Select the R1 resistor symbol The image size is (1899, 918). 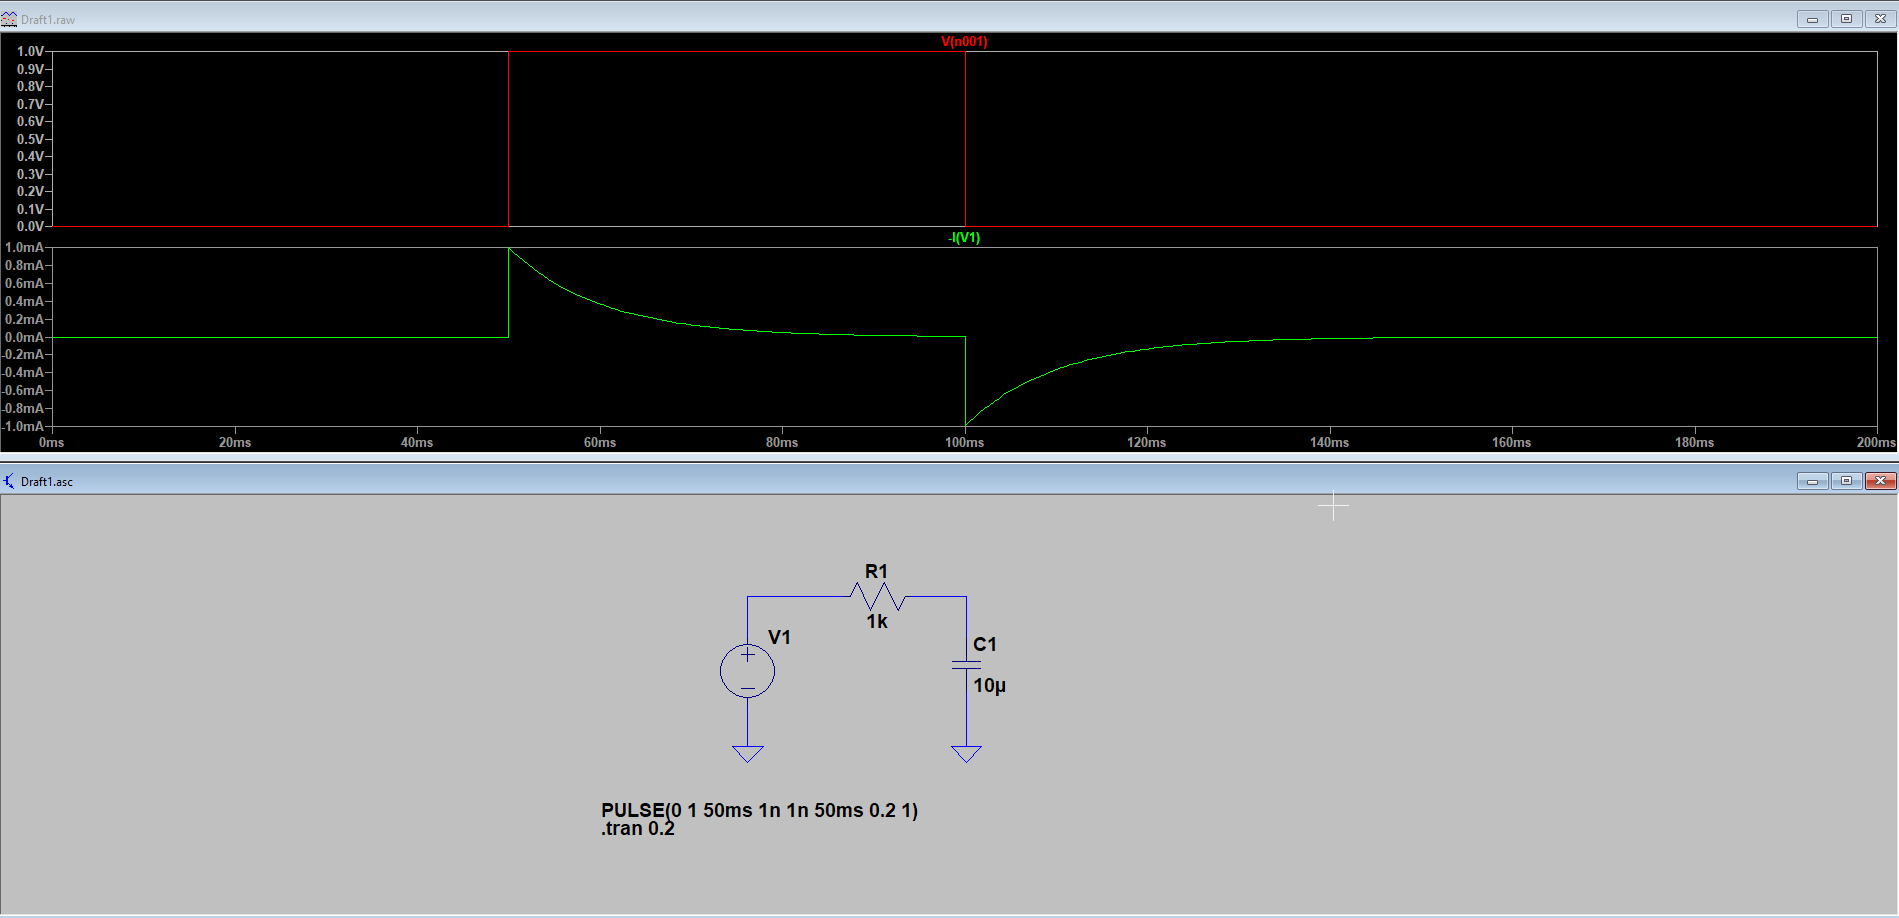coord(878,597)
